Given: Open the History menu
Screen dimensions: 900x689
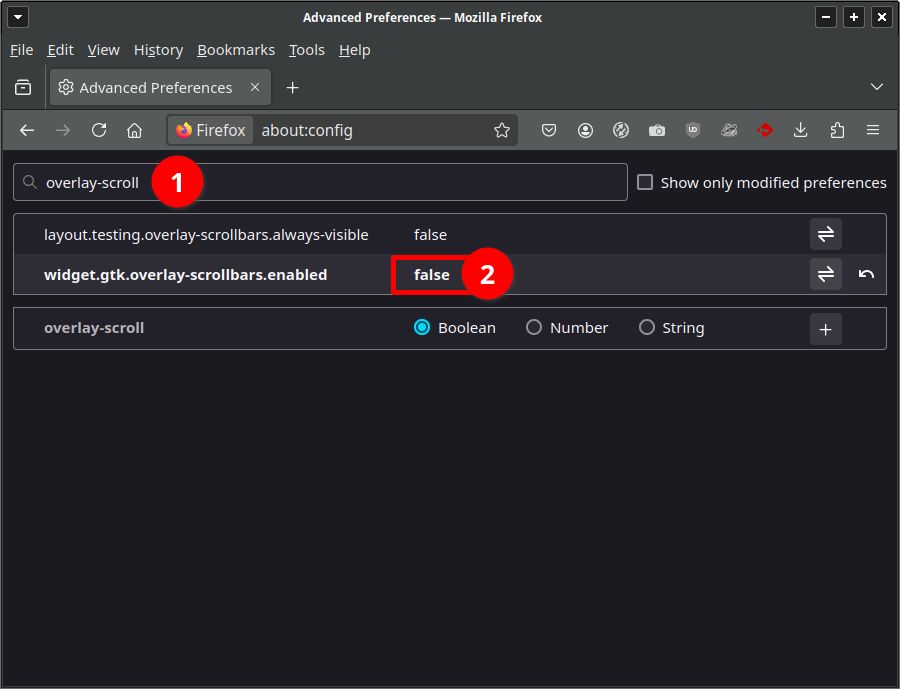Looking at the screenshot, I should click(x=158, y=50).
